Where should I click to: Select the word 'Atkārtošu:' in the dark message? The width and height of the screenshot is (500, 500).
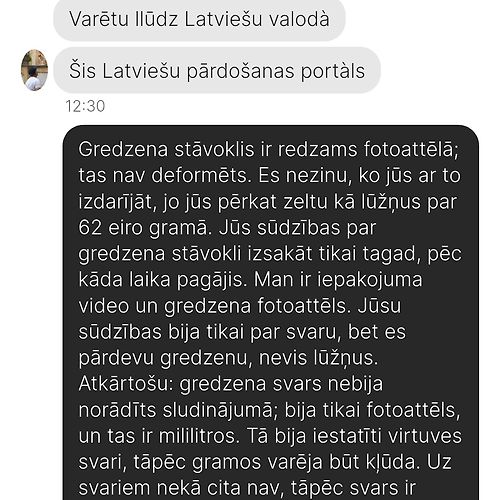pyautogui.click(x=127, y=384)
